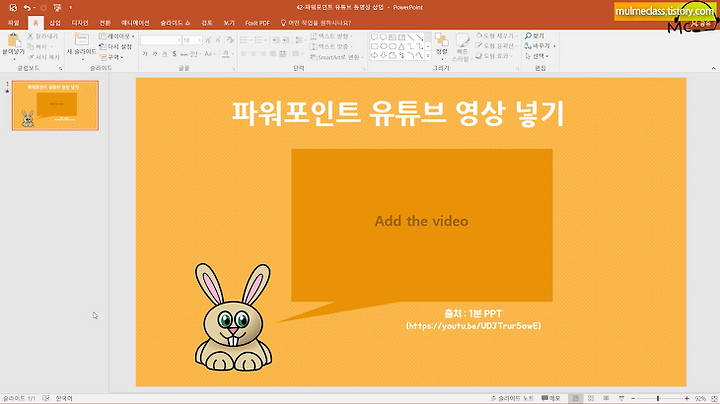Open the Shape Fill (도형 채우기) dropdown
The width and height of the screenshot is (720, 404).
pyautogui.click(x=496, y=36)
